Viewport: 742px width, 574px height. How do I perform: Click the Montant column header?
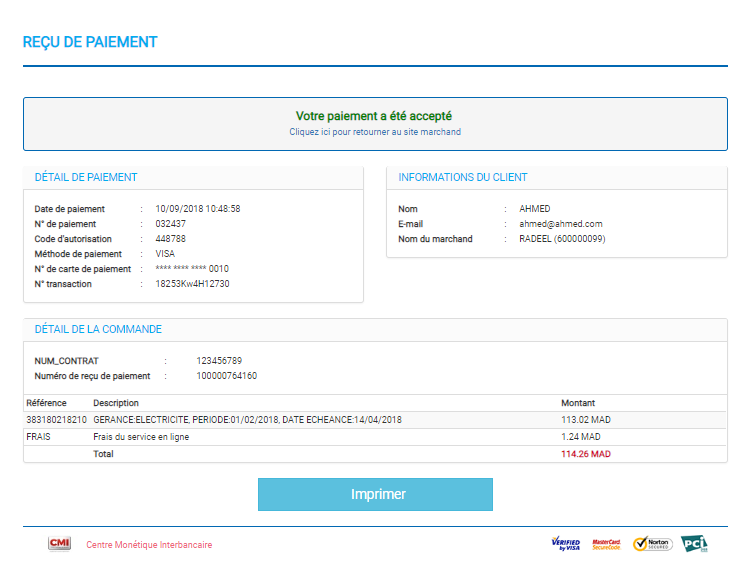pyautogui.click(x=578, y=403)
